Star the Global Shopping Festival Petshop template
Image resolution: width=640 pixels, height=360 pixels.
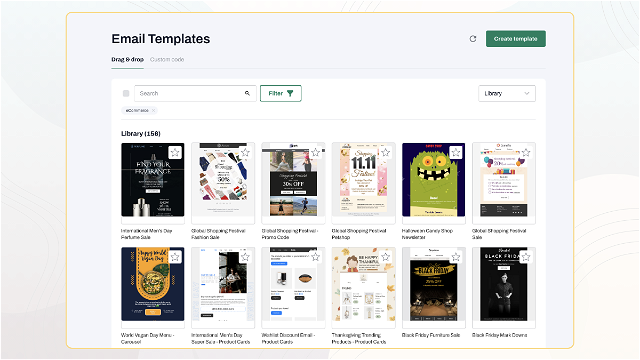coord(386,152)
